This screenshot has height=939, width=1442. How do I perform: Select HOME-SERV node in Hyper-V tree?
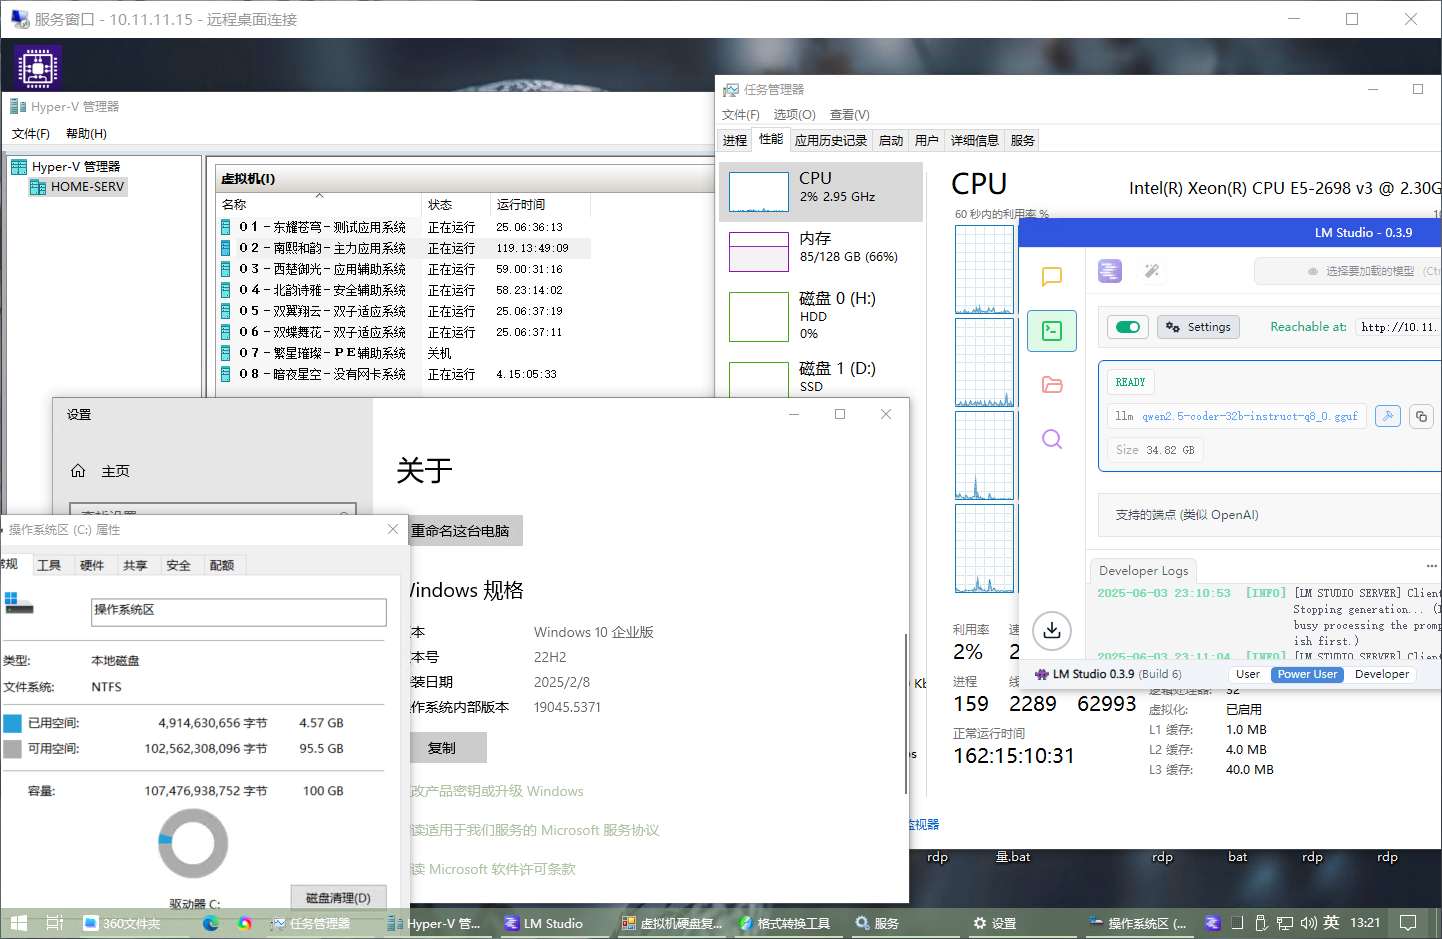78,187
